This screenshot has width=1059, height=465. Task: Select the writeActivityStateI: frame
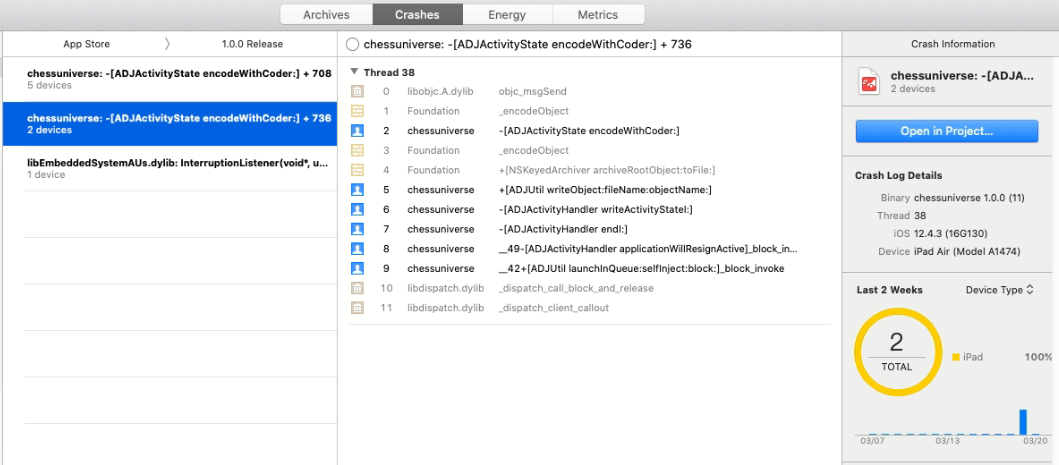(596, 210)
